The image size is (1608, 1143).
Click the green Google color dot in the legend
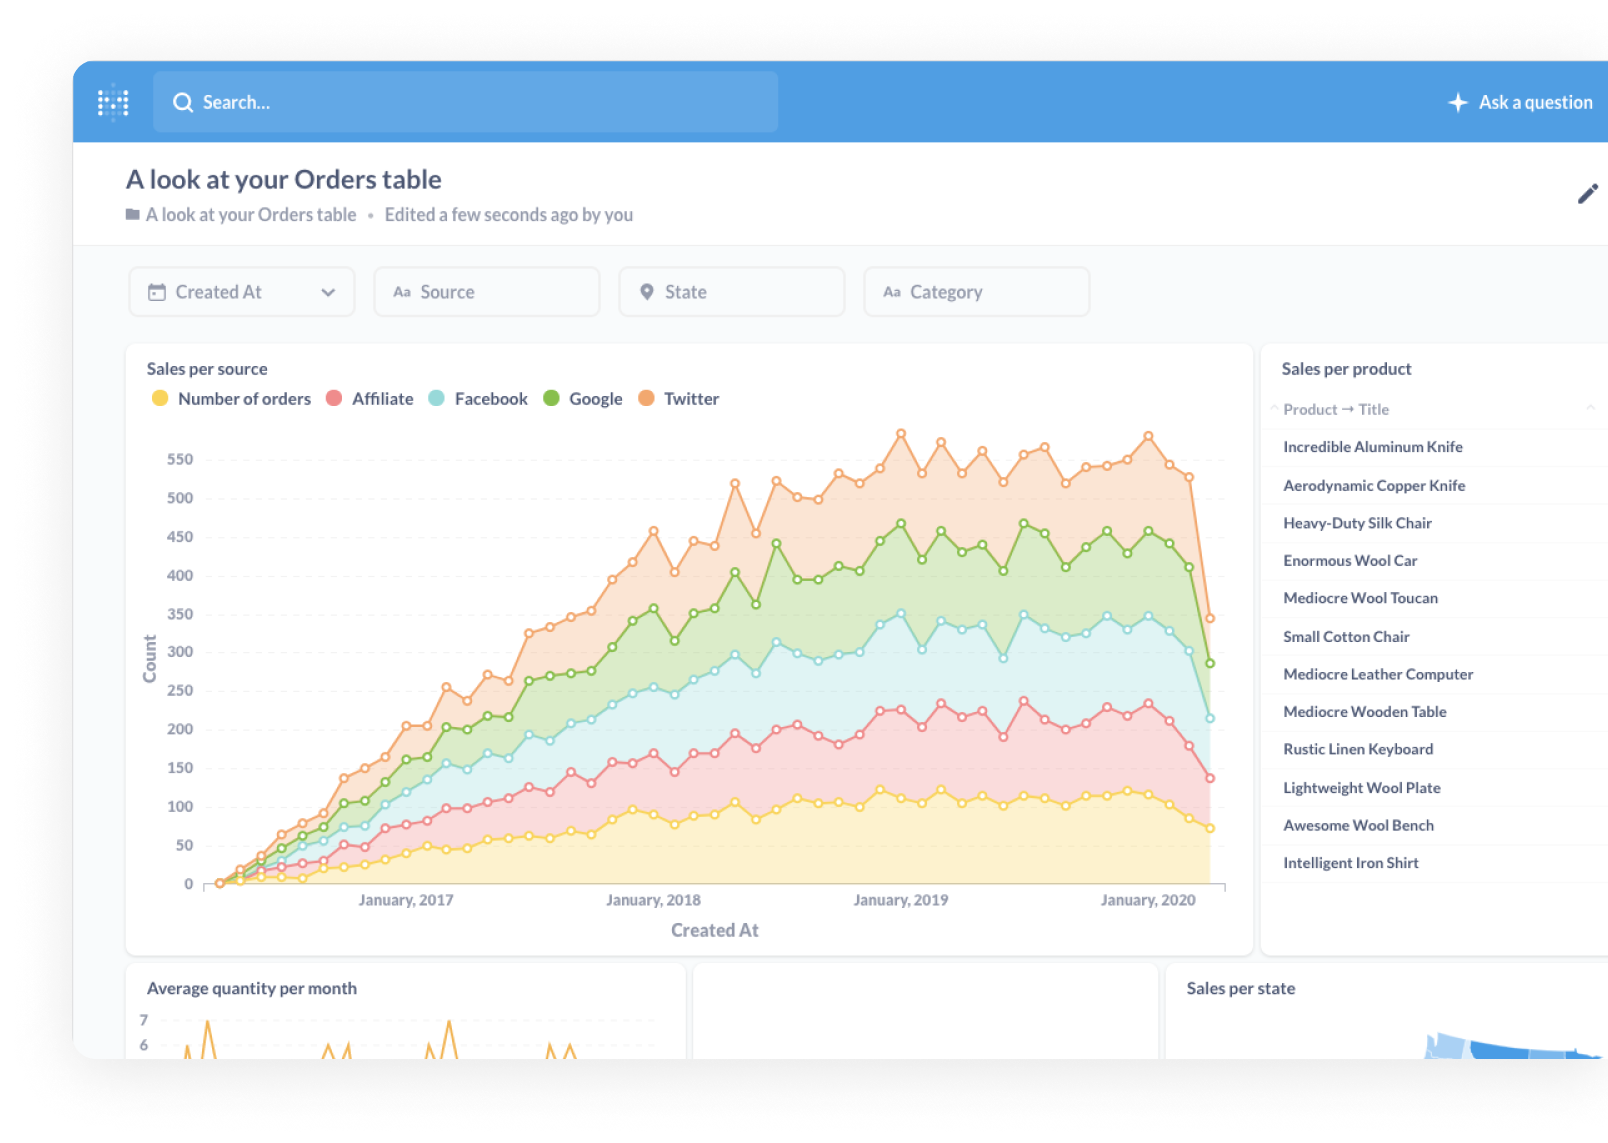coord(549,398)
